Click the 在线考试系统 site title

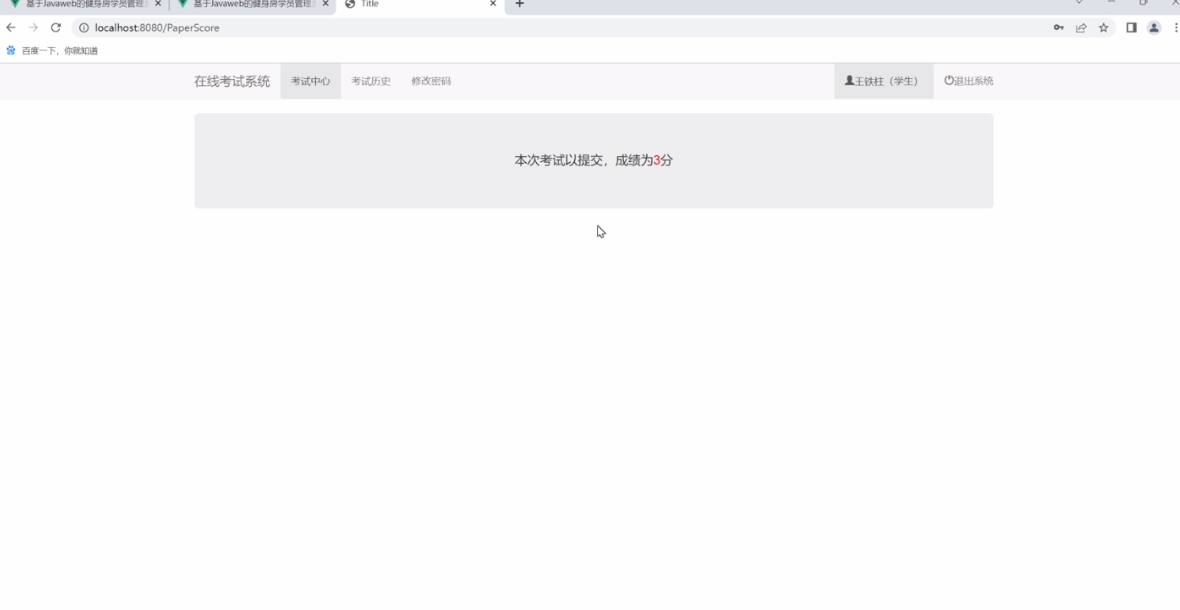pyautogui.click(x=232, y=80)
